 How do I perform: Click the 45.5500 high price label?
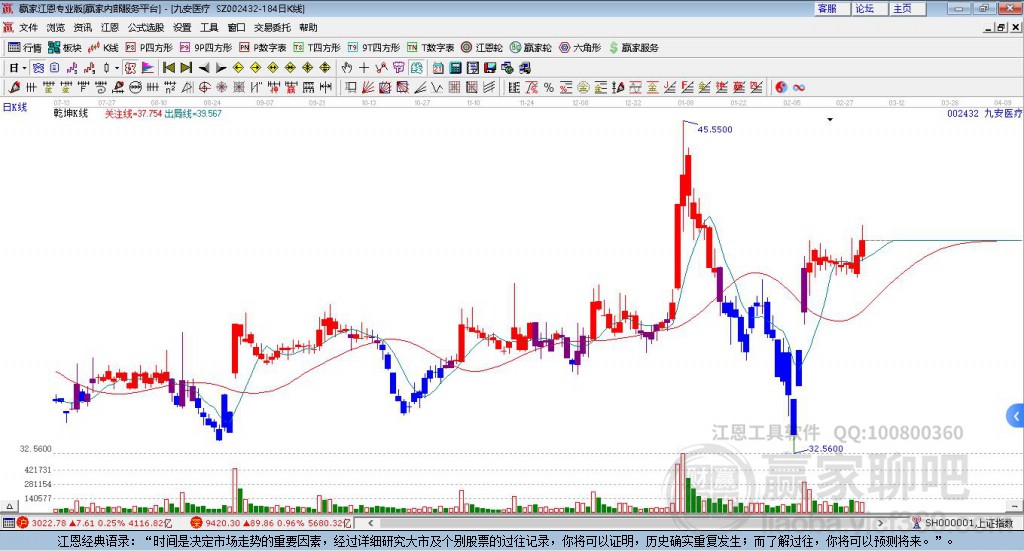pyautogui.click(x=715, y=129)
